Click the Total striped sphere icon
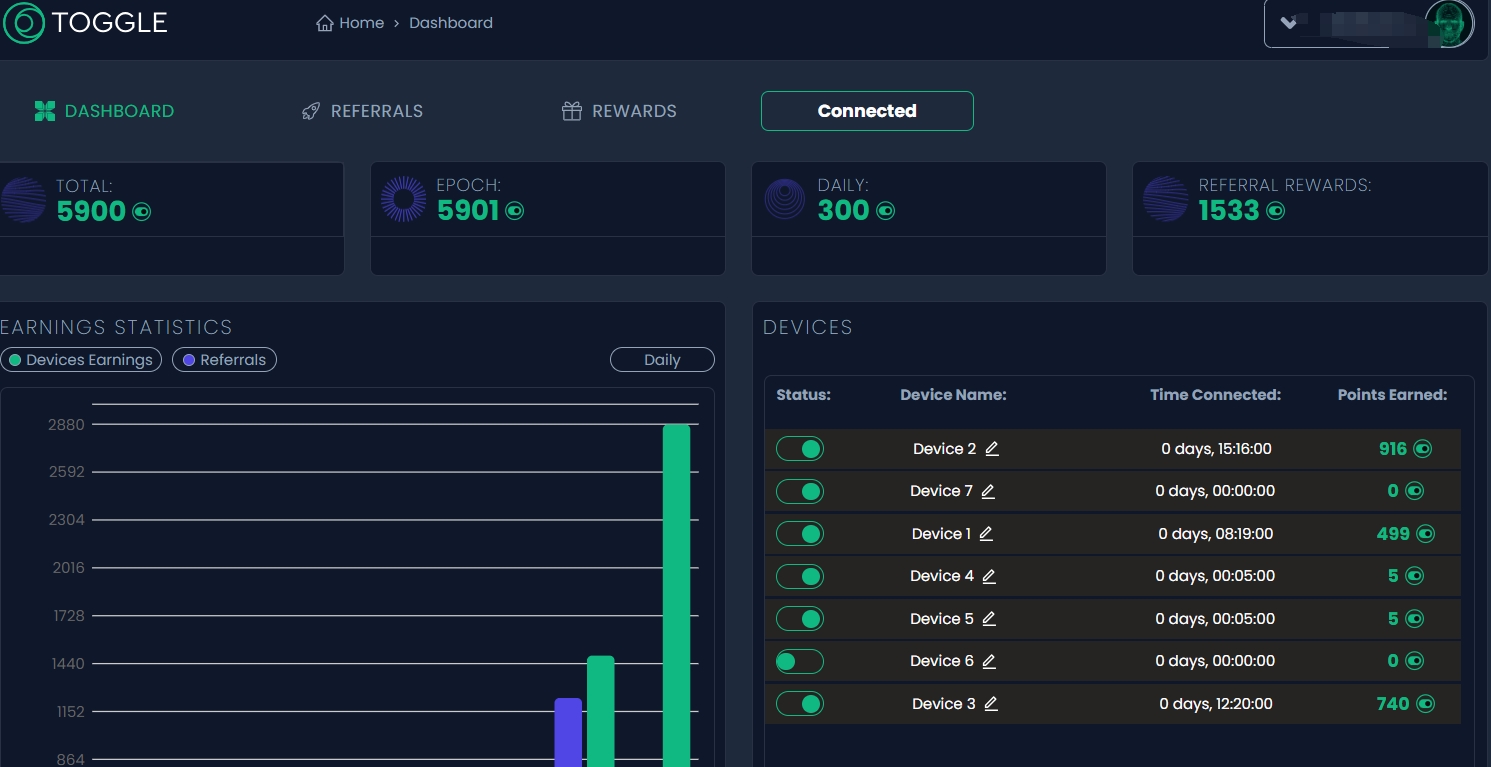Image resolution: width=1491 pixels, height=767 pixels. [23, 199]
